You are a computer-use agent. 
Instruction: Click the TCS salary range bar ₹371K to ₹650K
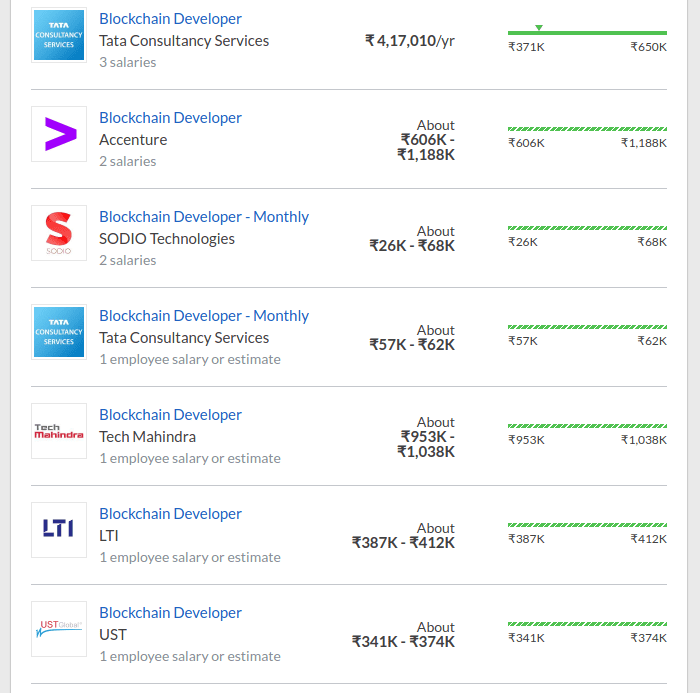click(x=587, y=33)
